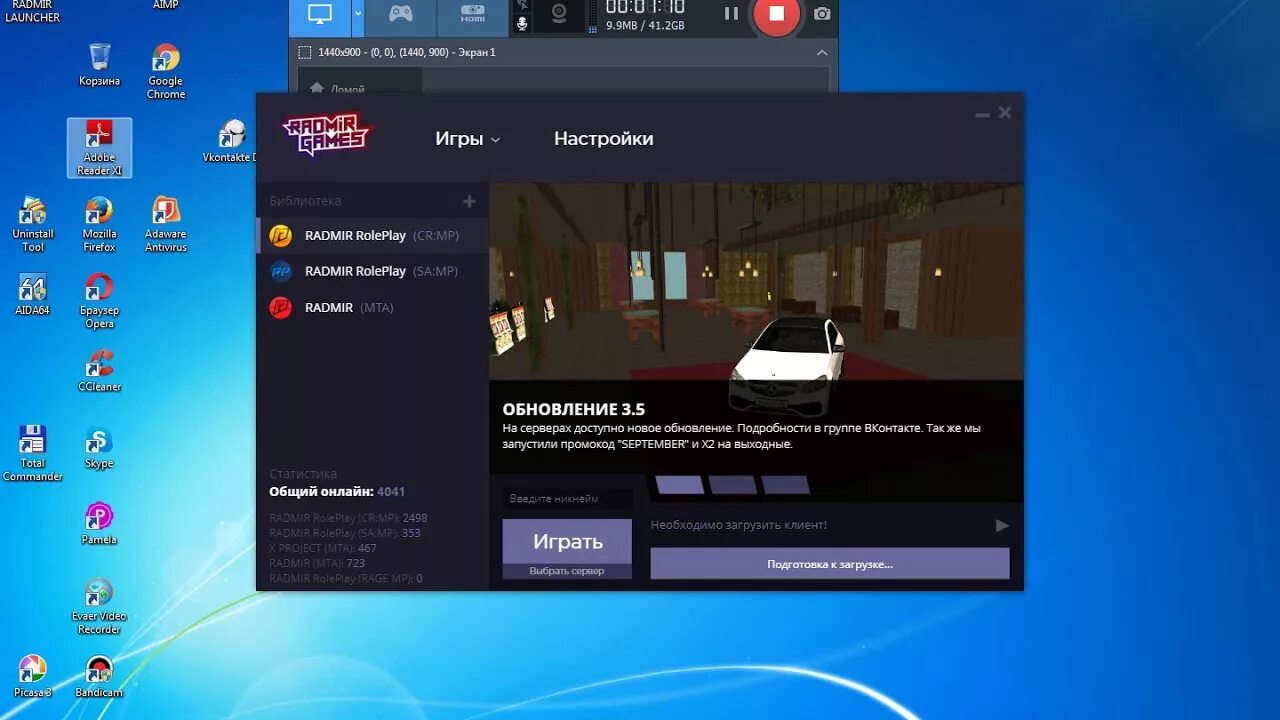The width and height of the screenshot is (1280, 720).
Task: Click the Radmir Games logo
Action: pyautogui.click(x=326, y=133)
